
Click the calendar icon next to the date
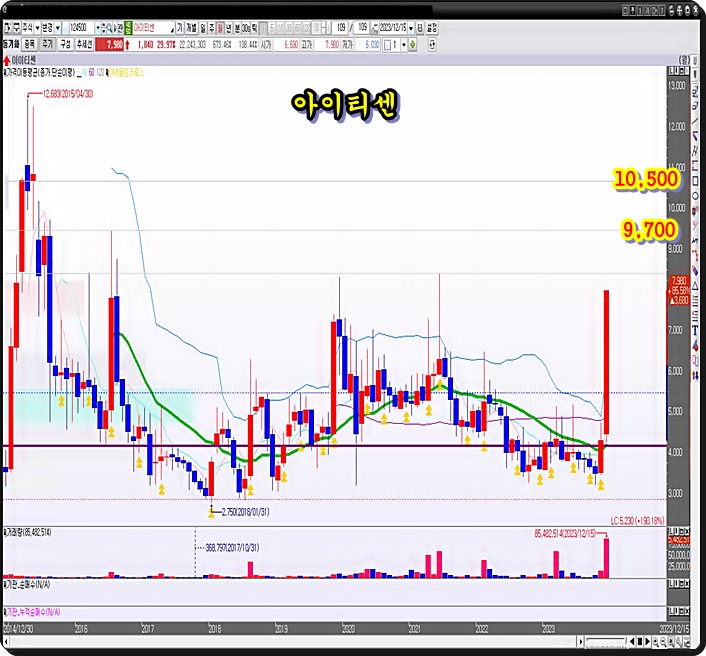click(420, 28)
